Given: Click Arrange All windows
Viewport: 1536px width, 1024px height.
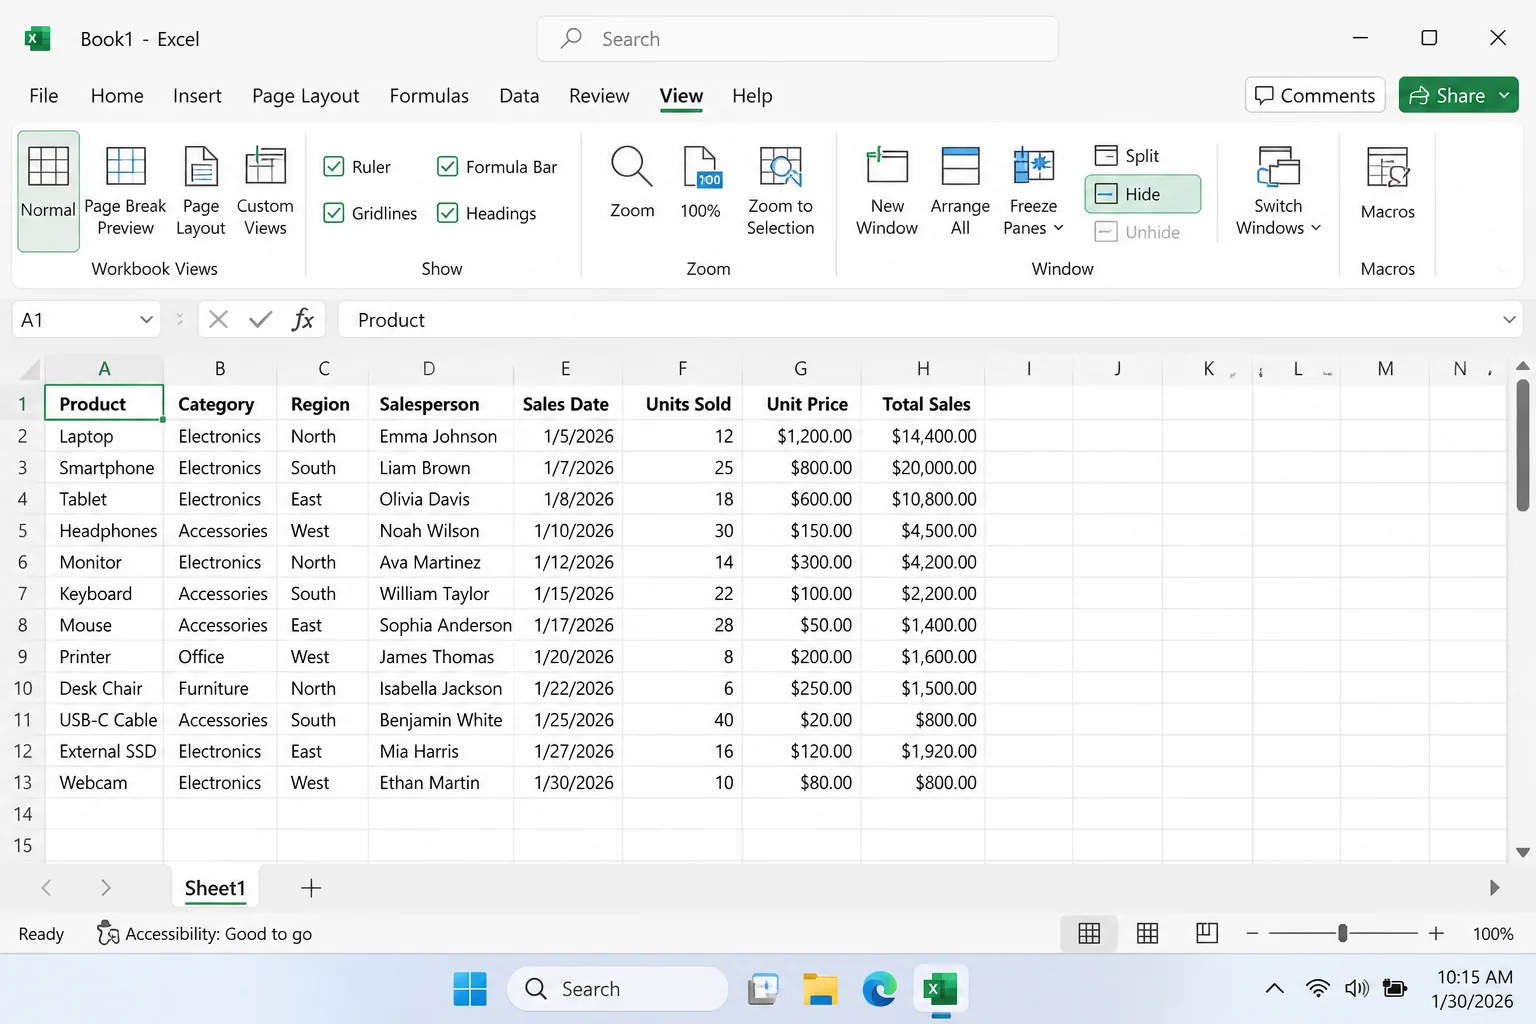Looking at the screenshot, I should coord(960,190).
